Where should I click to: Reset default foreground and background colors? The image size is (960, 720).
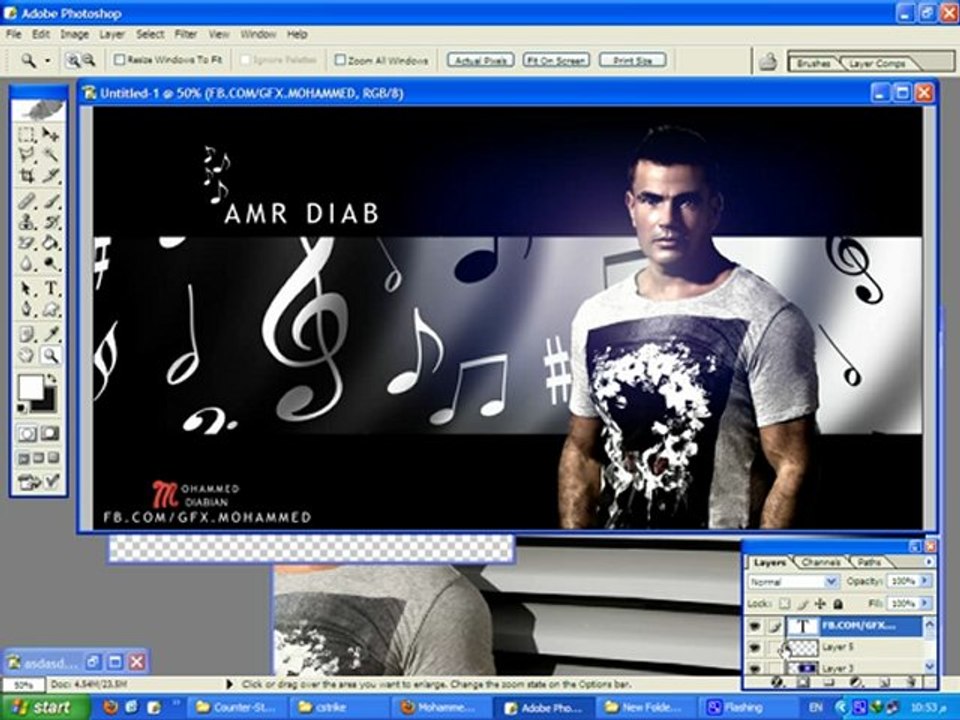[x=21, y=408]
